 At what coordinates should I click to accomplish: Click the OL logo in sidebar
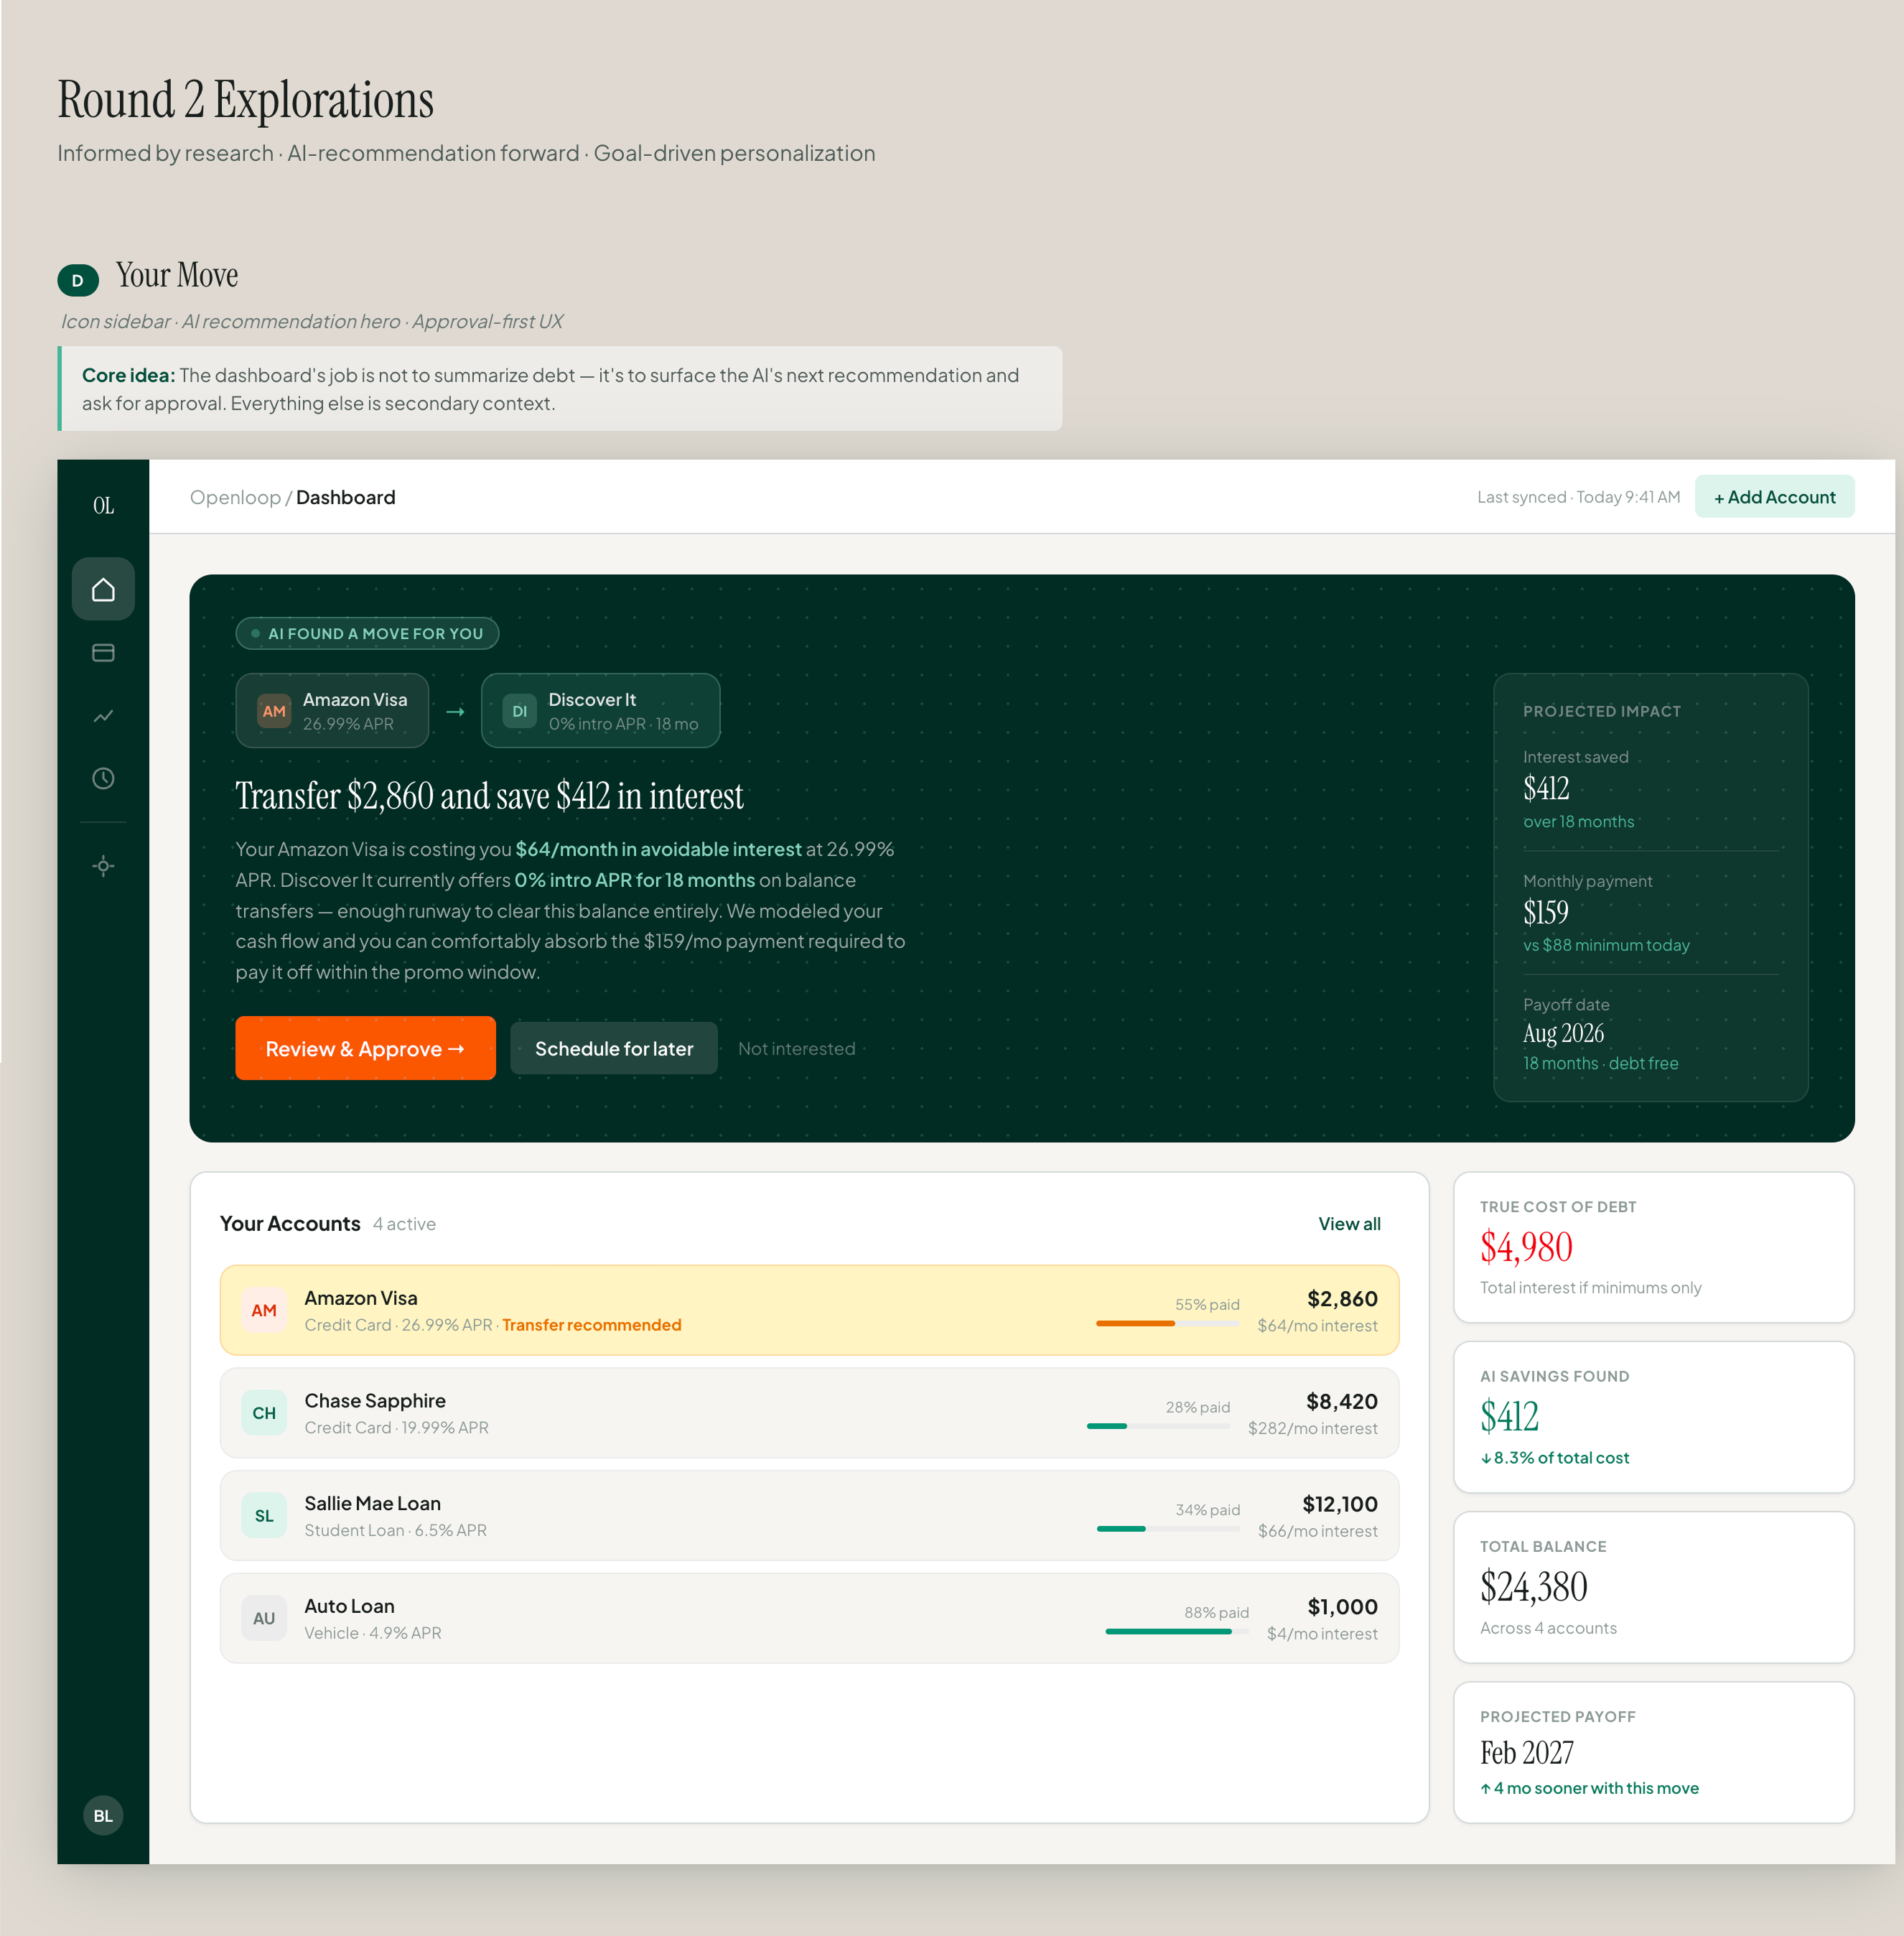[x=103, y=506]
